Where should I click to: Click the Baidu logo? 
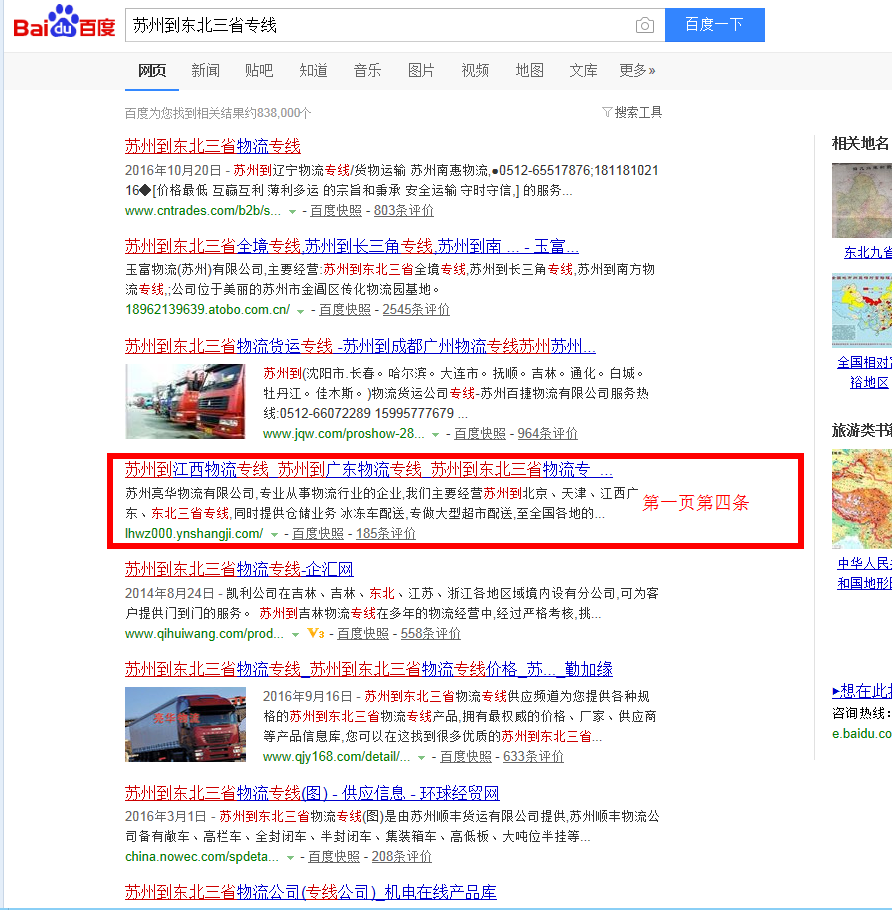(x=64, y=22)
